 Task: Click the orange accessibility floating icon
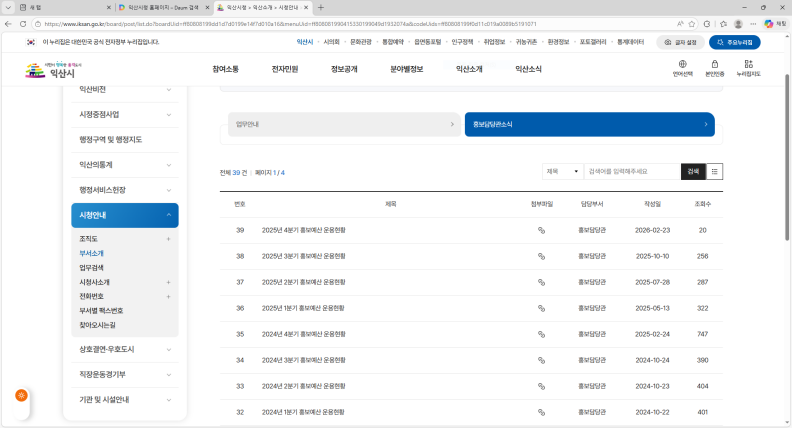(x=21, y=395)
